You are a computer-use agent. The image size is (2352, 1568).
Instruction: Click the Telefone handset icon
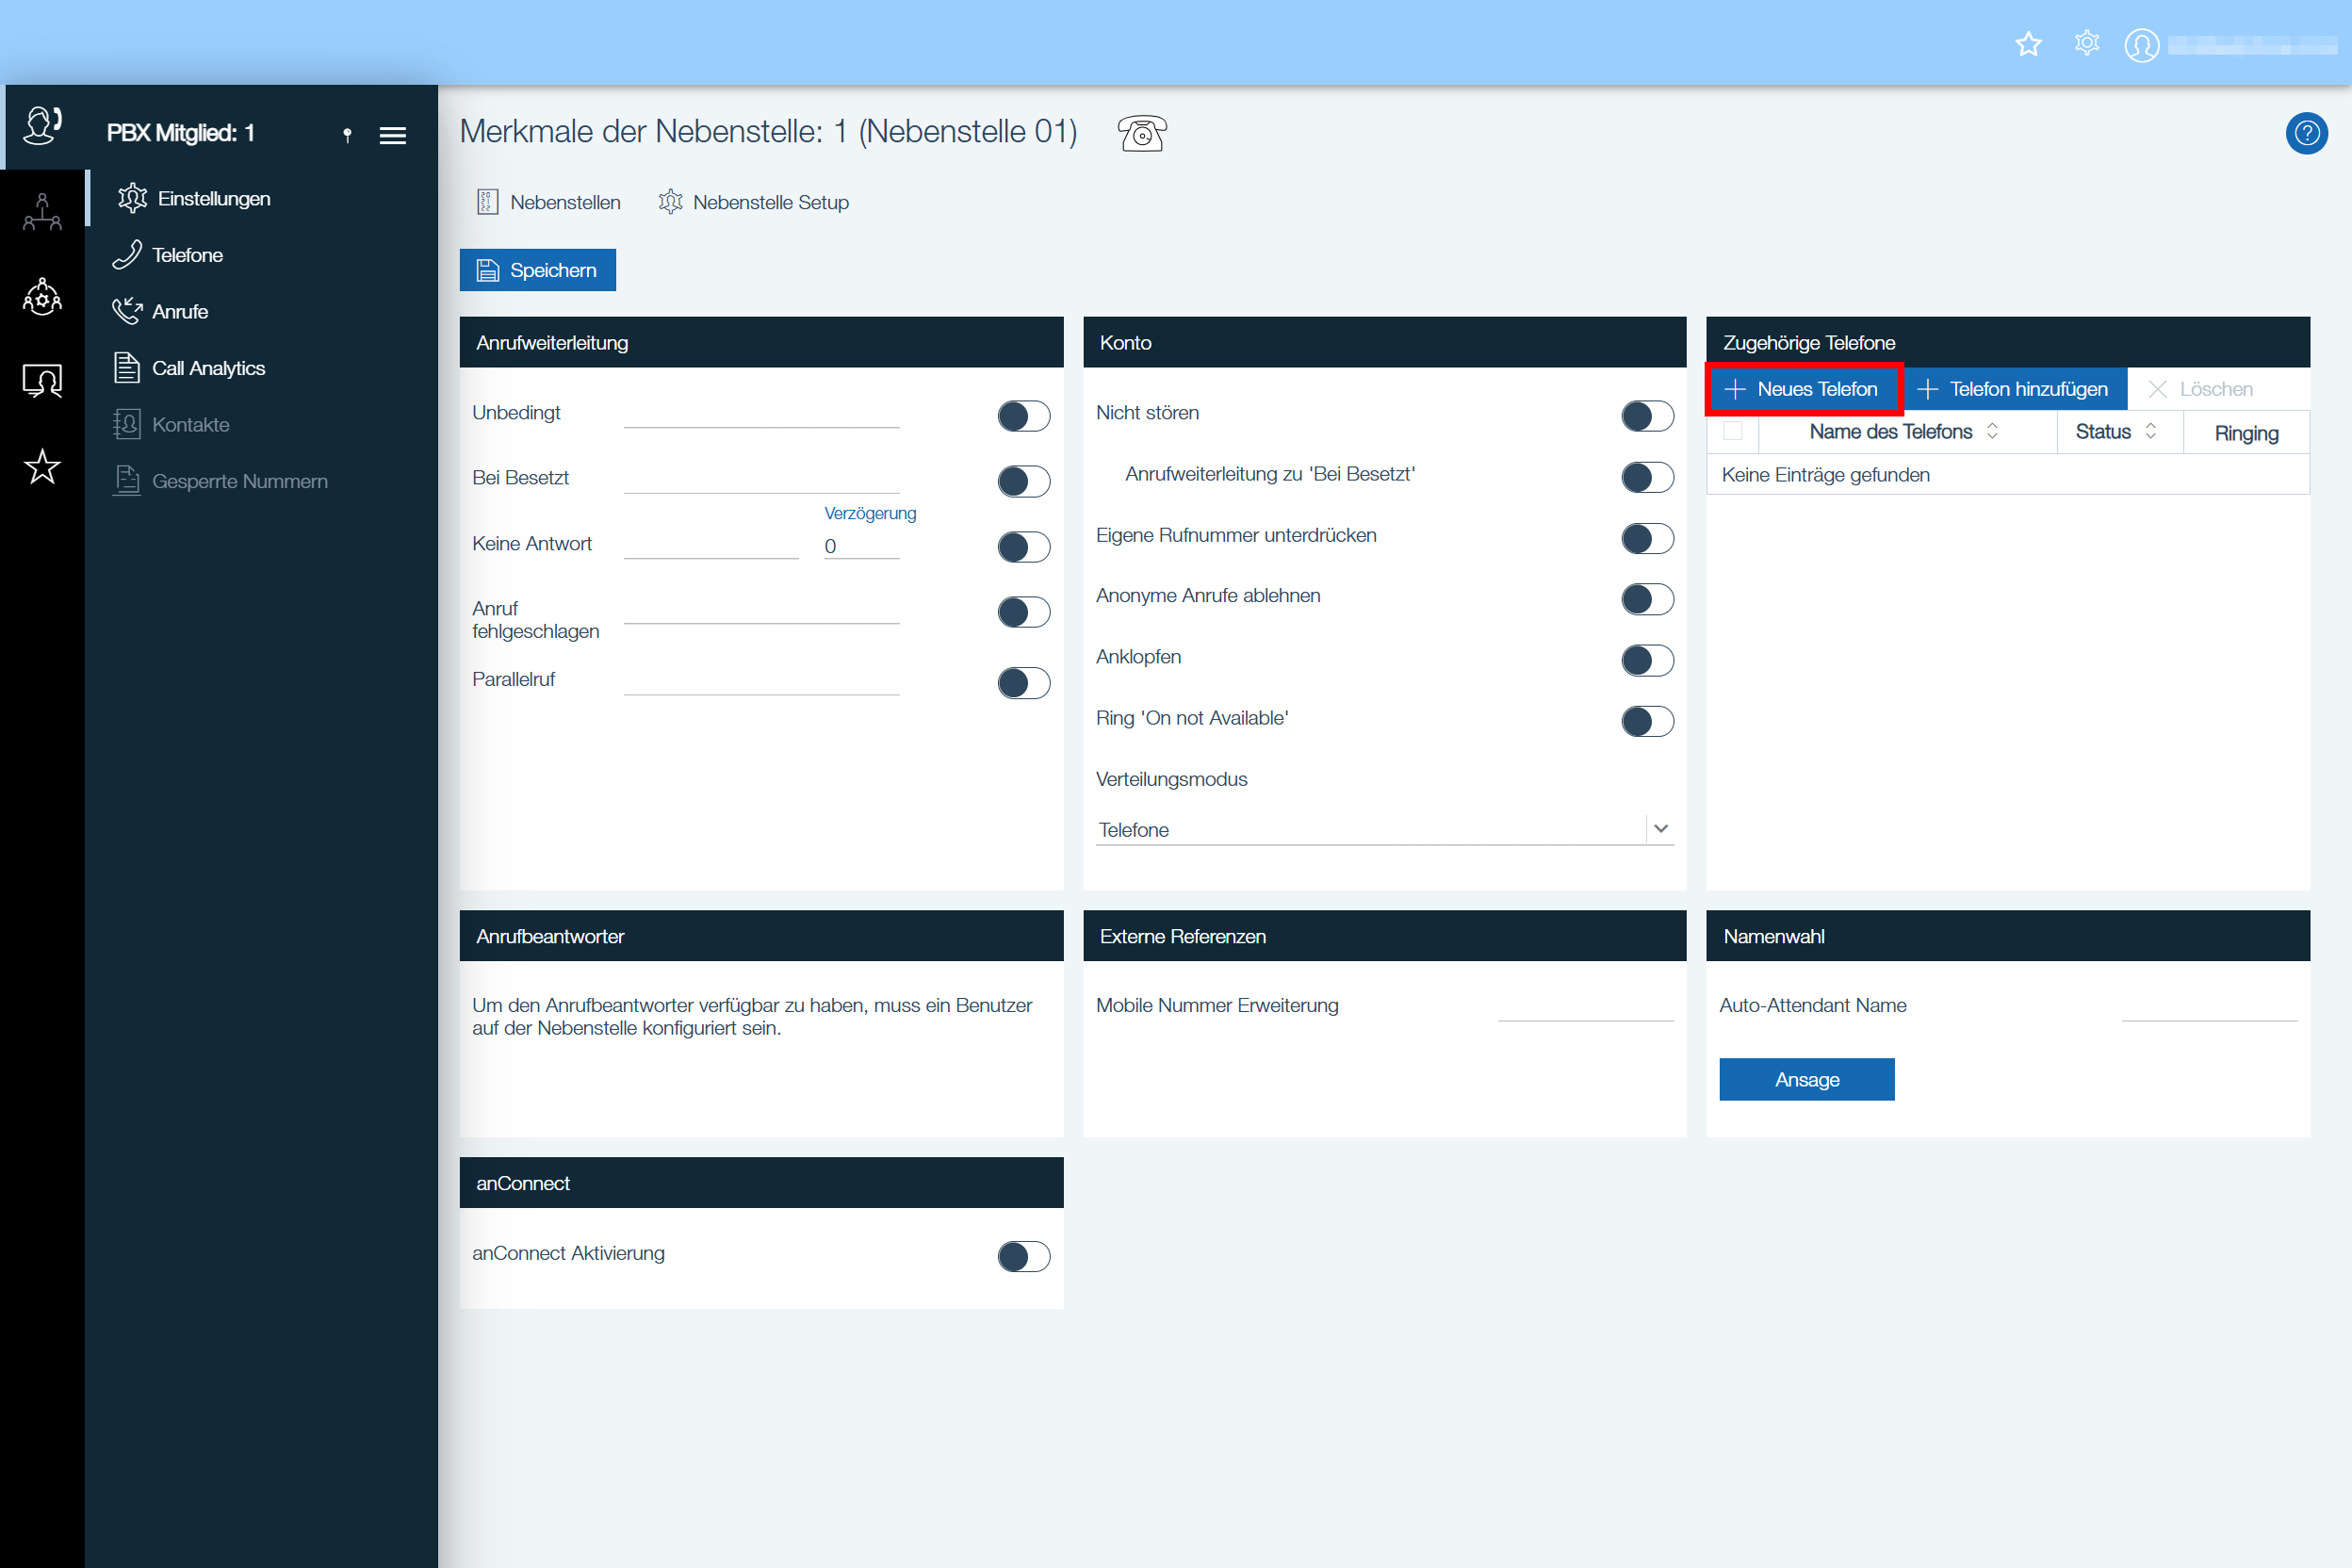127,255
